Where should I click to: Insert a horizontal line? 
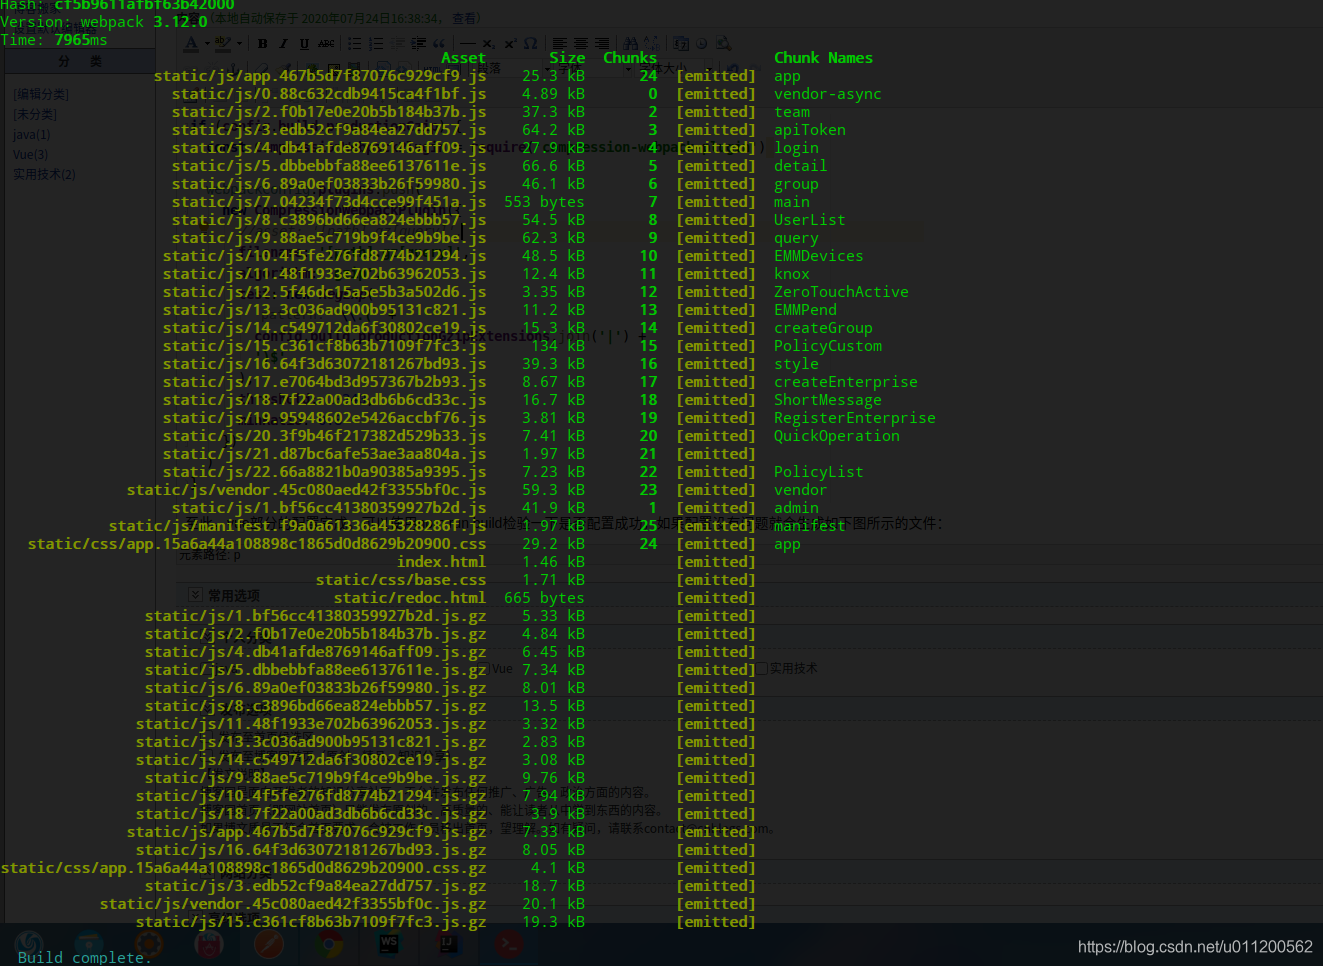click(467, 43)
